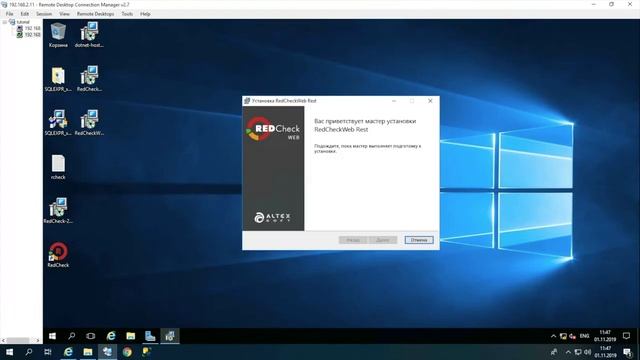Open Server Manager icon on remote taskbar
Screen dimensions: 640x360
coord(150,336)
